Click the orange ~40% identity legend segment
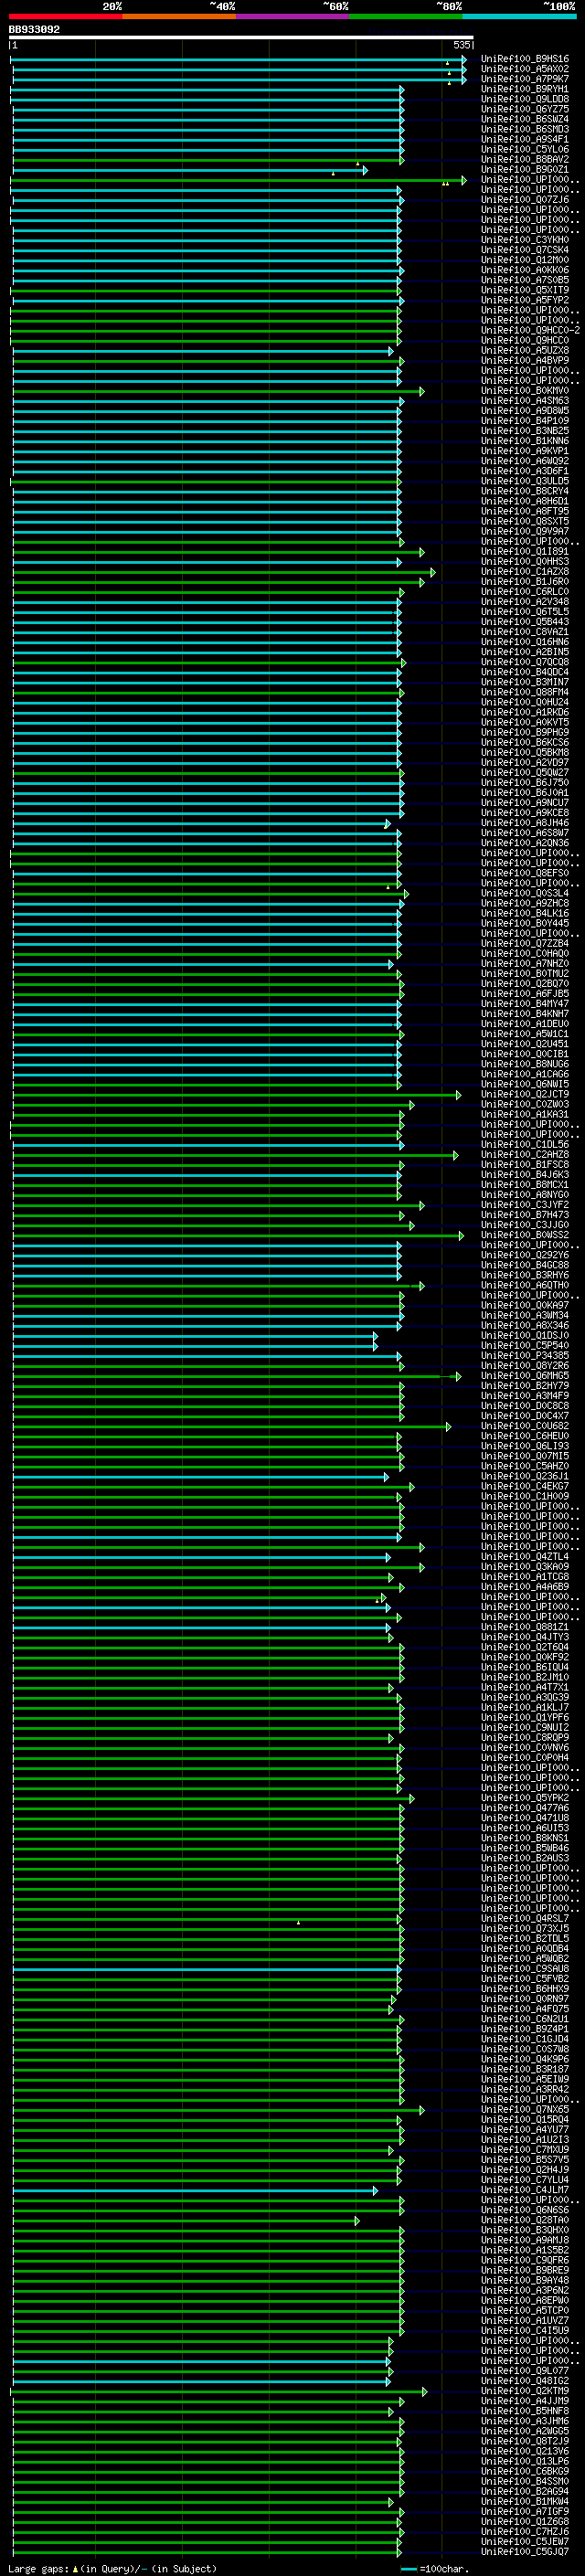The width and height of the screenshot is (585, 2576). tap(179, 16)
